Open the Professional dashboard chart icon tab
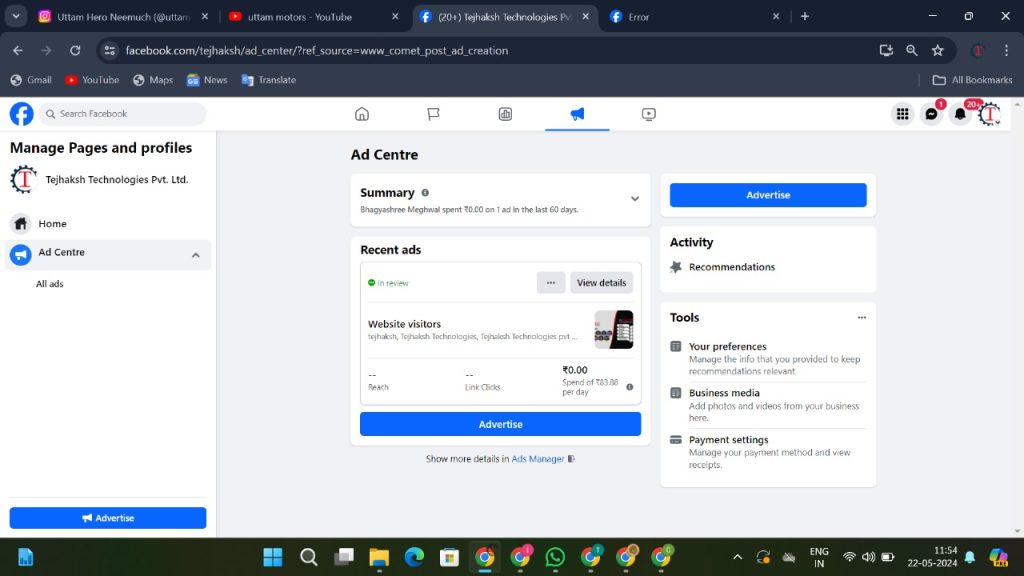Screen dimensions: 1024x576 [x=505, y=114]
